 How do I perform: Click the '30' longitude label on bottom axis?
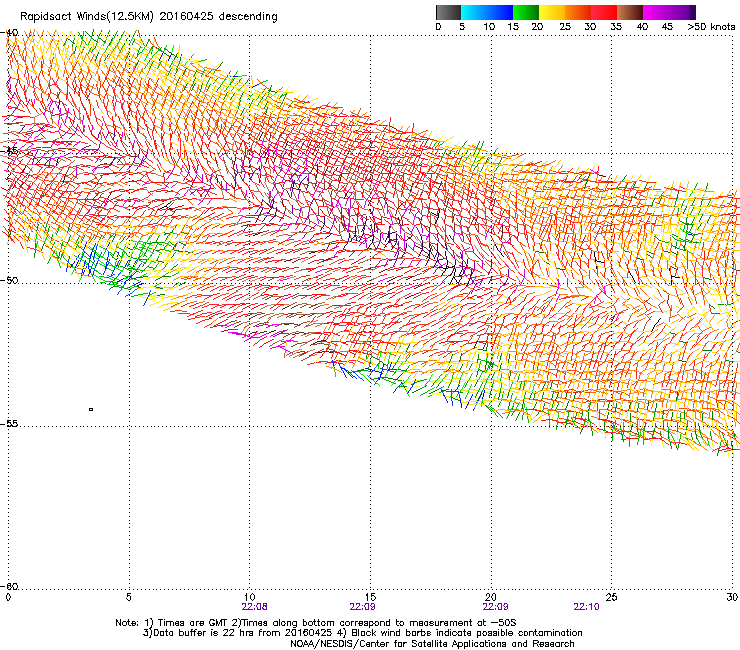click(732, 597)
